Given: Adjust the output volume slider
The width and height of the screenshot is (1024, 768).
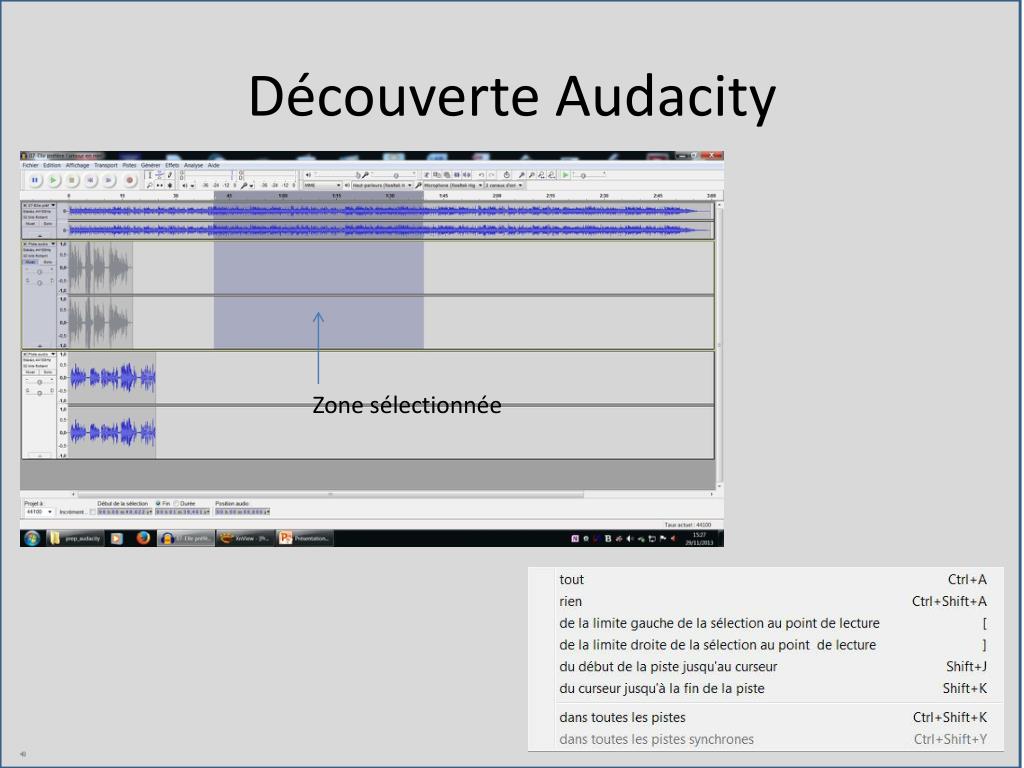Looking at the screenshot, I should click(336, 175).
